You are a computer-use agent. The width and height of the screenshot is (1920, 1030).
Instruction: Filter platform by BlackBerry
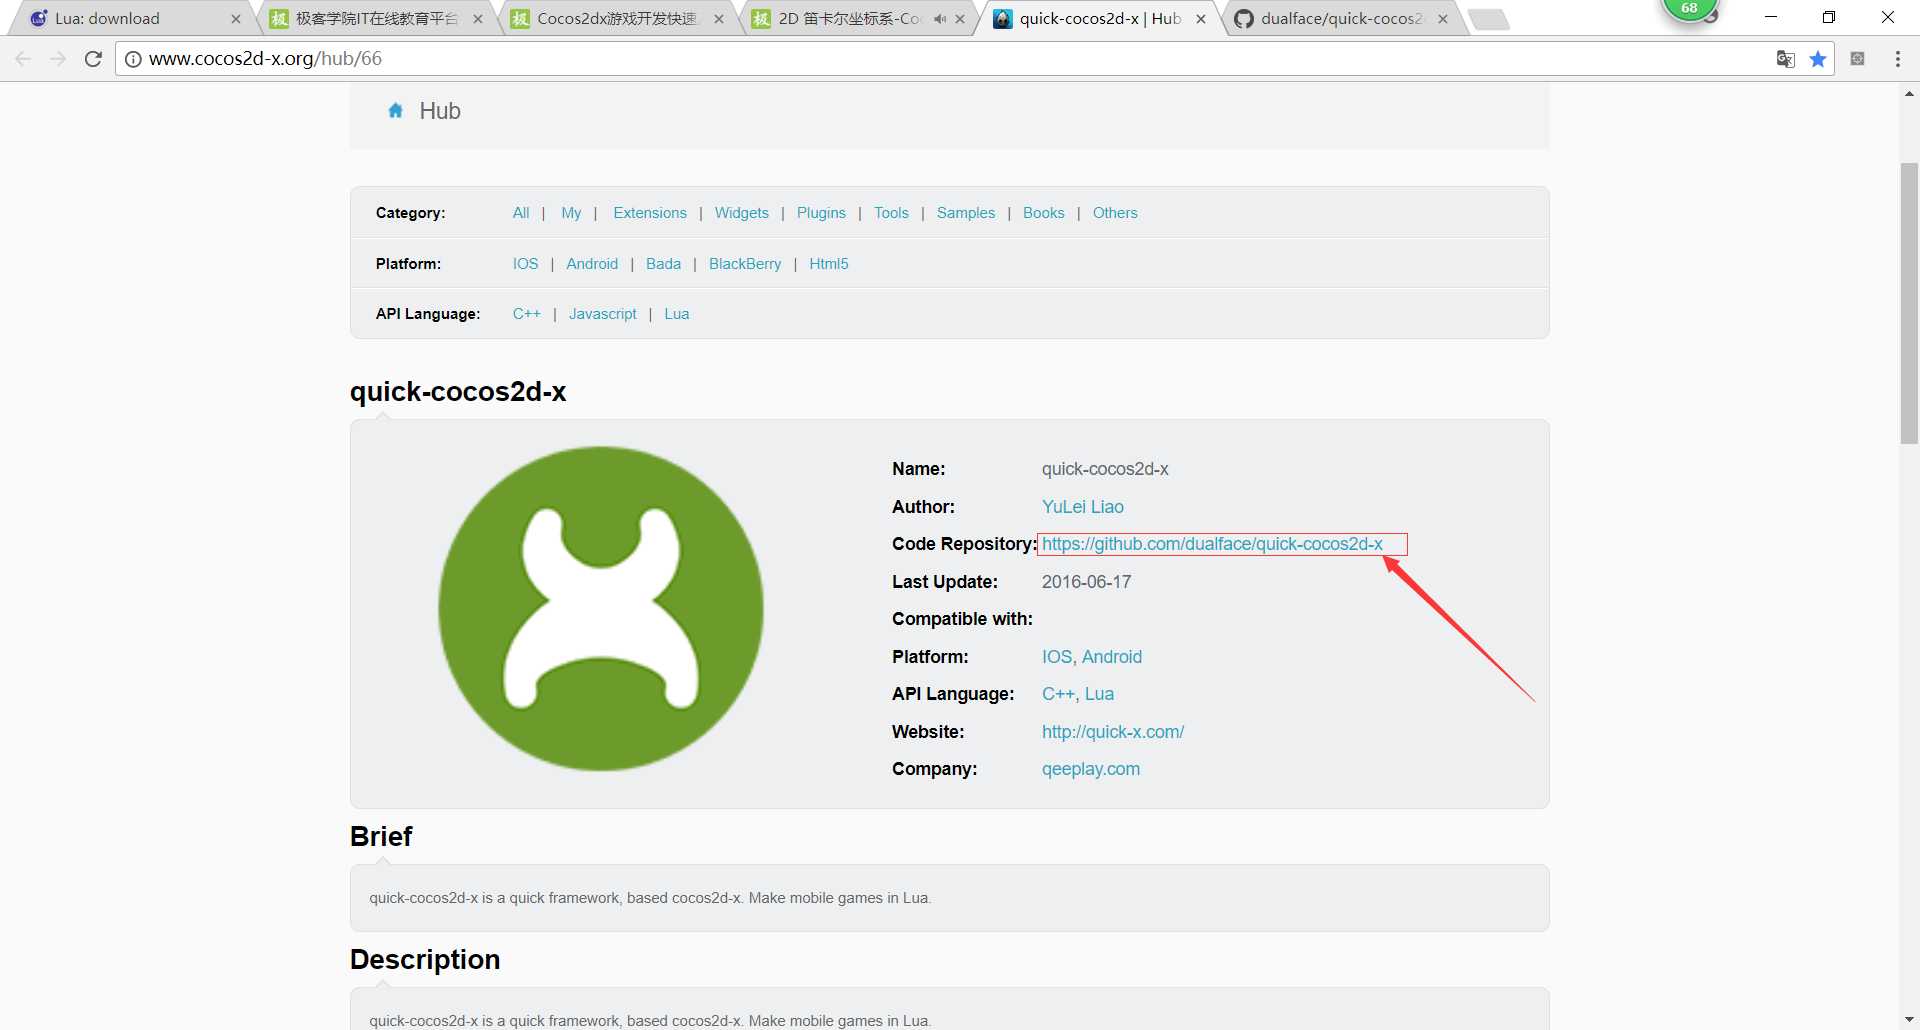point(745,264)
